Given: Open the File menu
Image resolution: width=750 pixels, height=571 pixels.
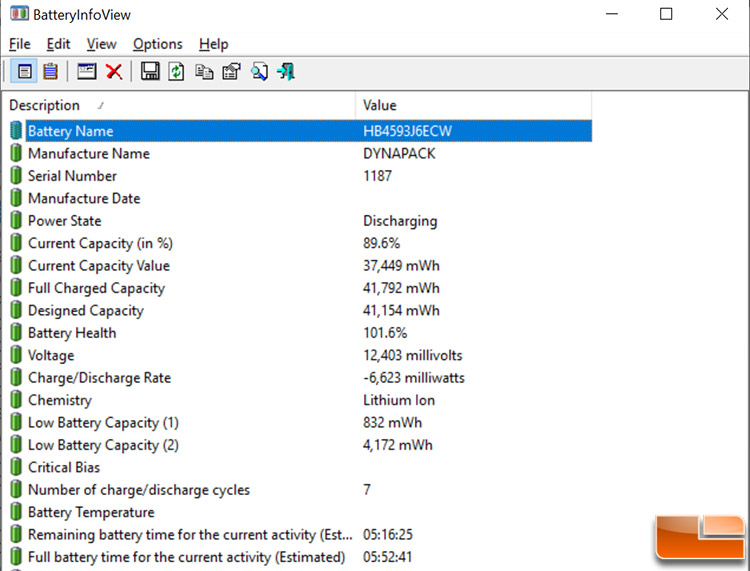Looking at the screenshot, I should pos(20,44).
